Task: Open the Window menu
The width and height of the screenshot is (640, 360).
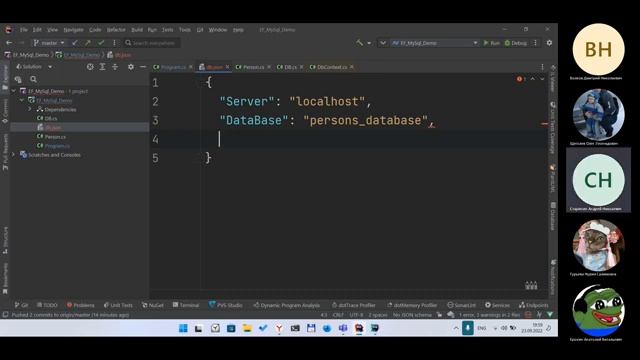Action: [x=218, y=30]
